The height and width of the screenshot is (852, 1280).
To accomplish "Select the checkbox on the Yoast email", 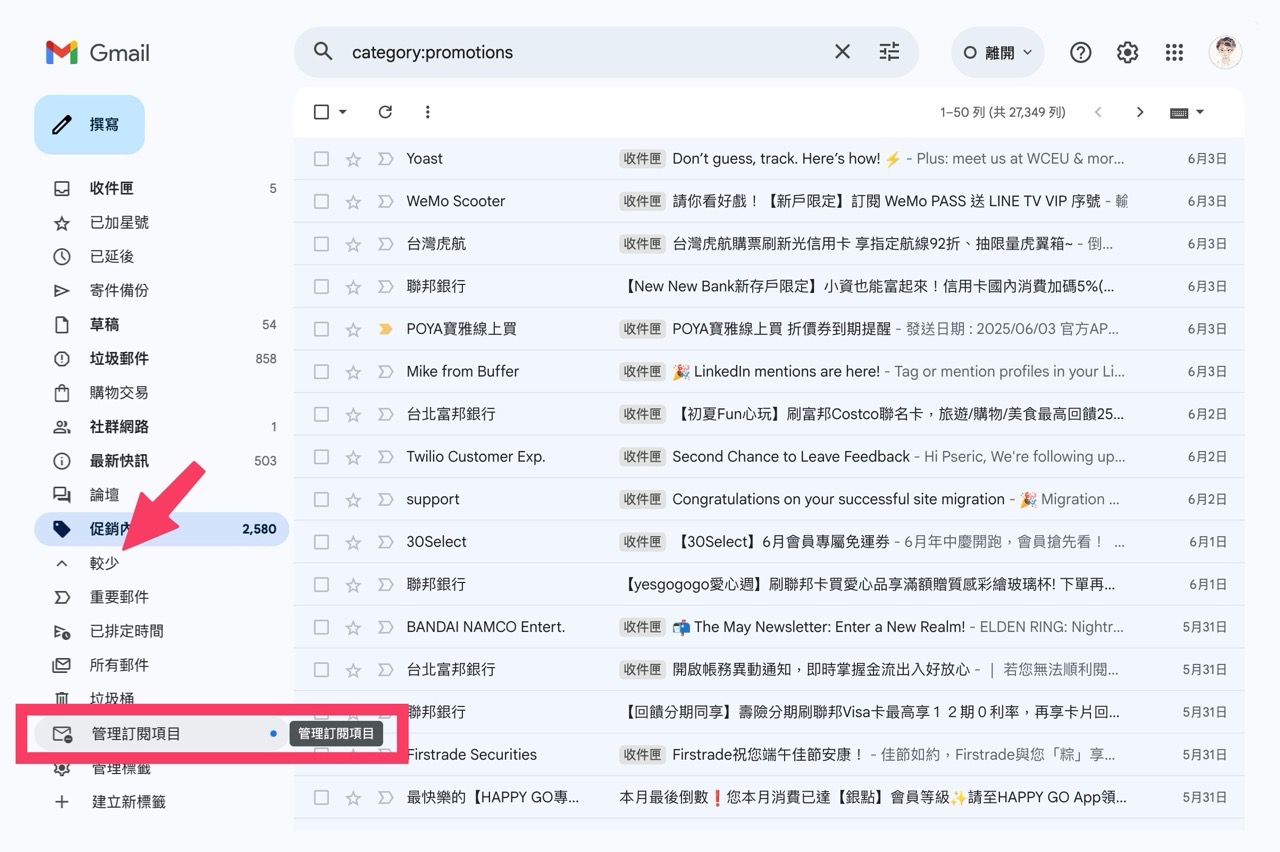I will point(320,158).
